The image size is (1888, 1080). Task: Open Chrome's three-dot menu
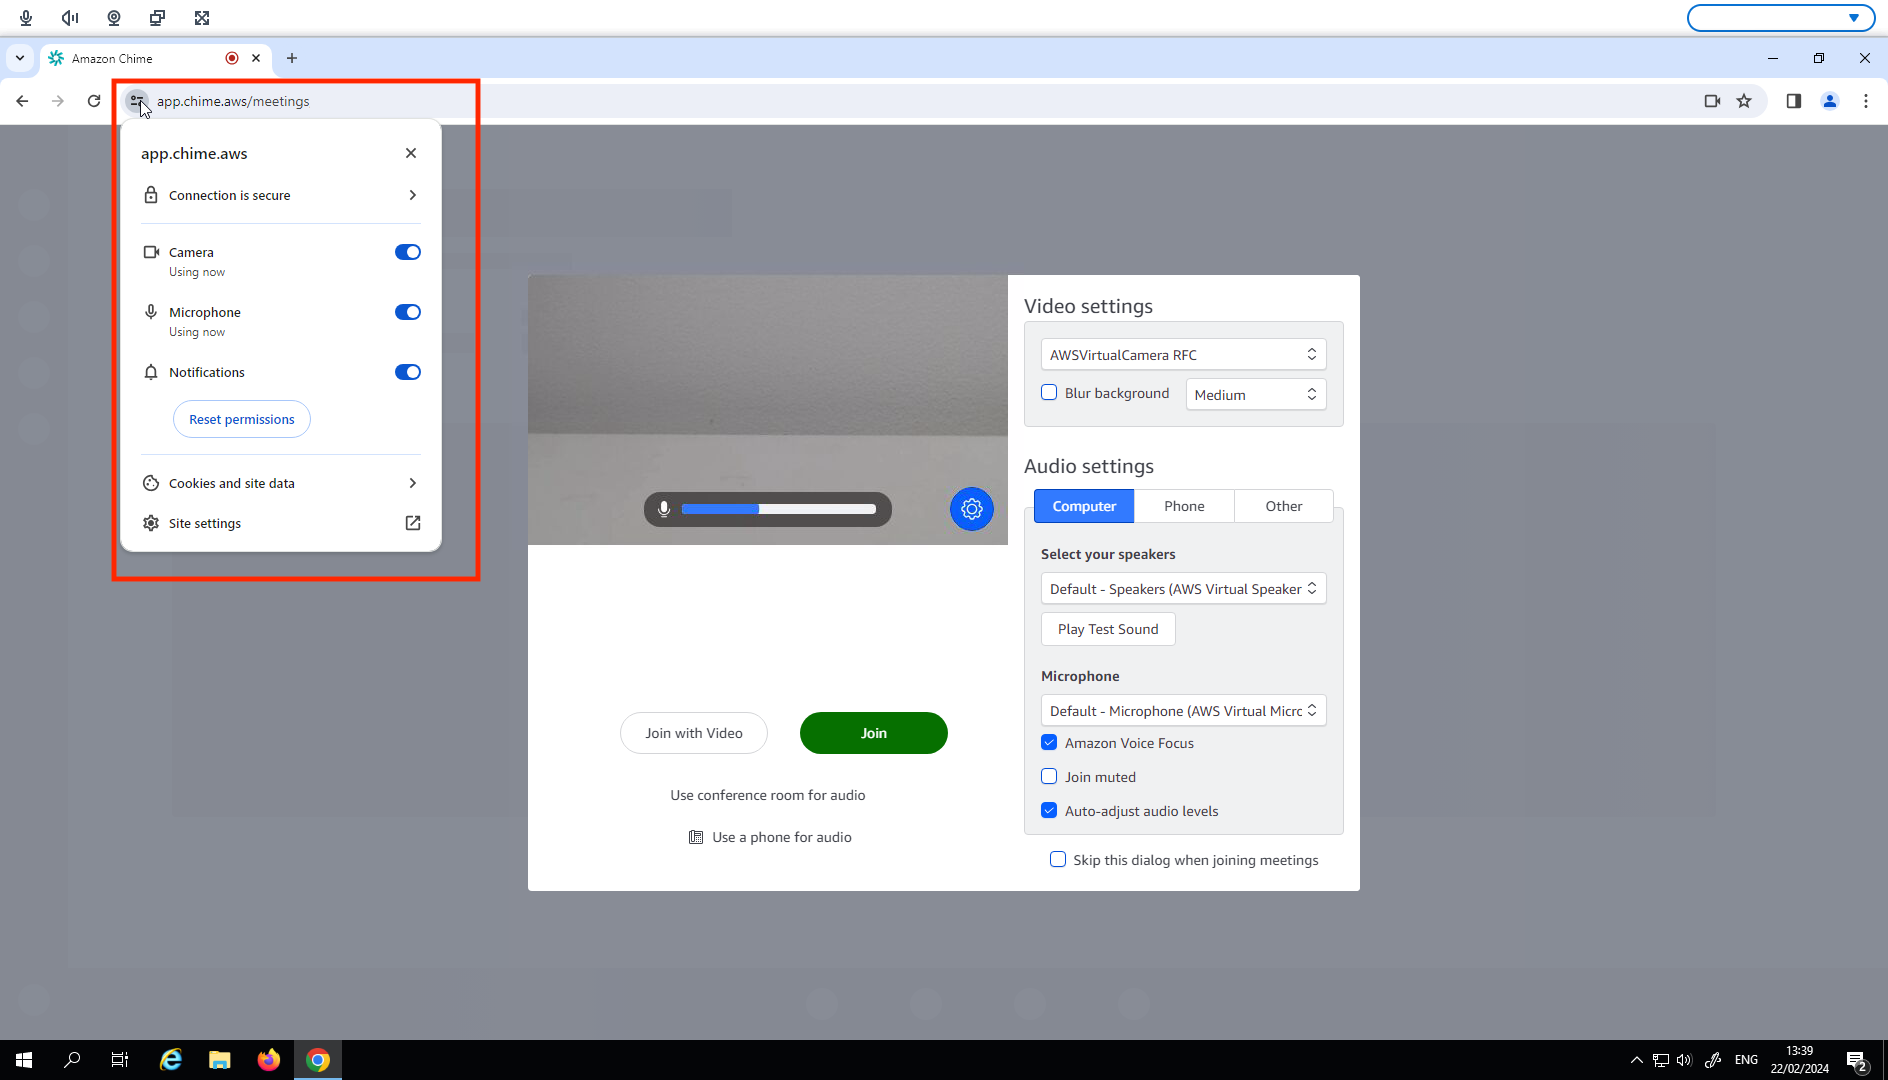(x=1866, y=101)
